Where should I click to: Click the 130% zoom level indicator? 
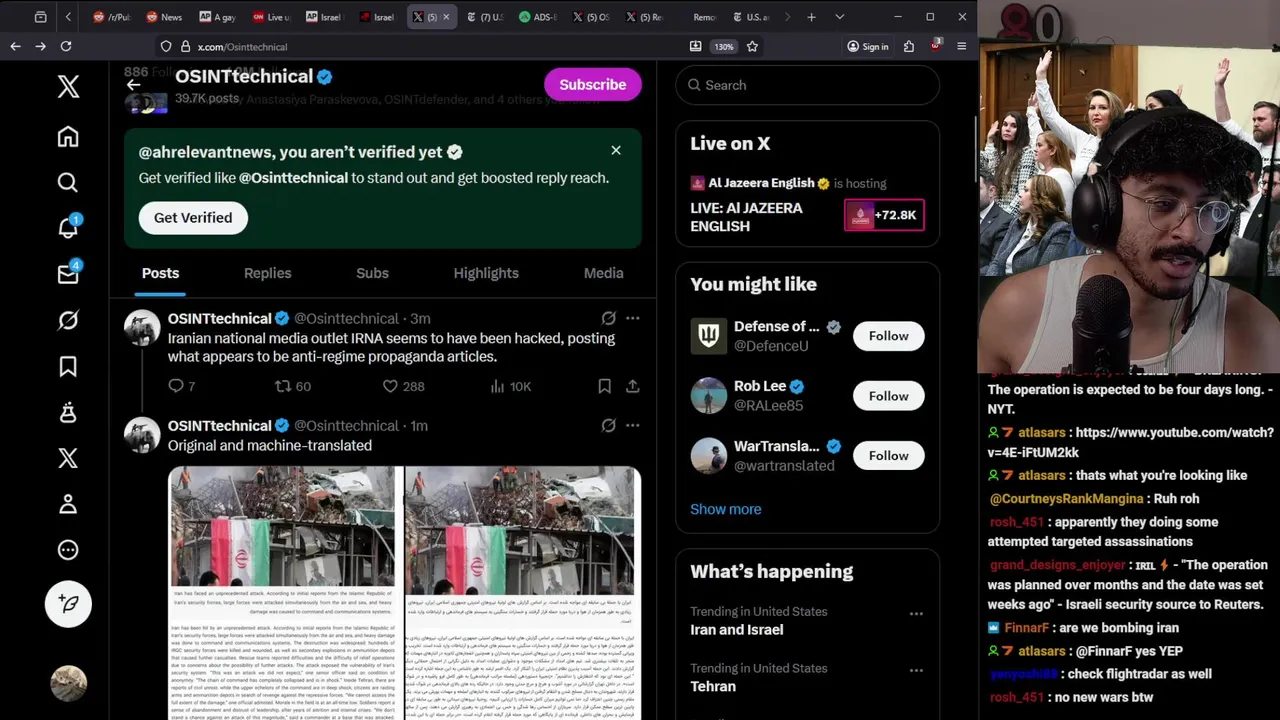[x=723, y=46]
